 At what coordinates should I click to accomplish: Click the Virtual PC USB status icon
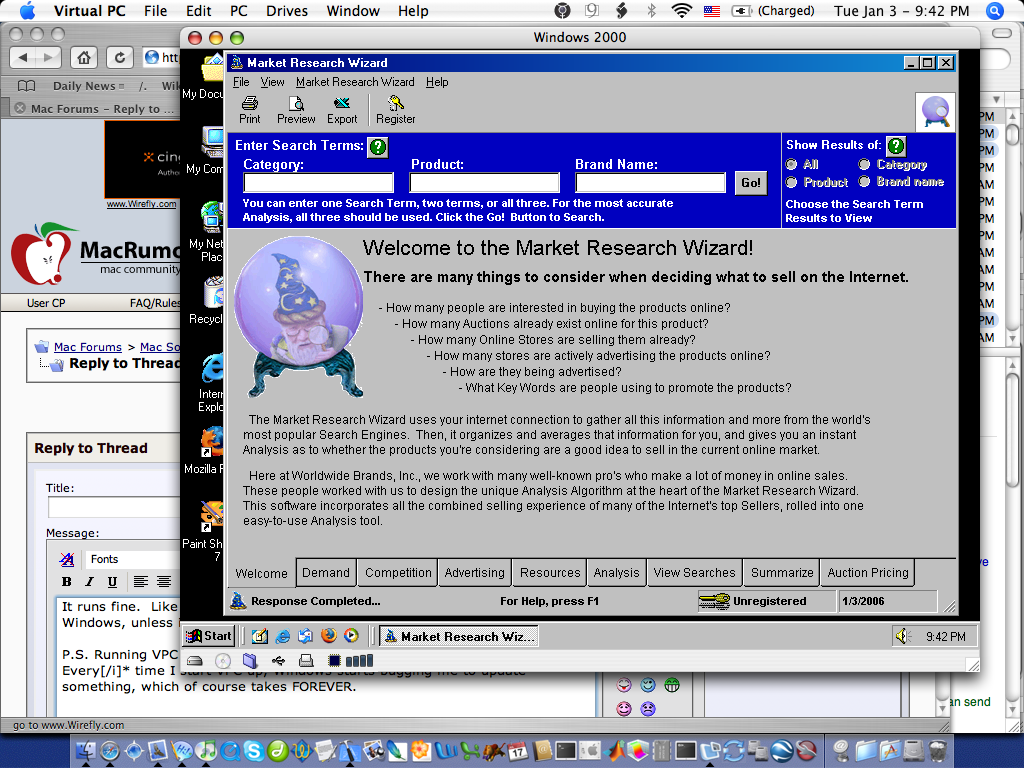pyautogui.click(x=279, y=660)
